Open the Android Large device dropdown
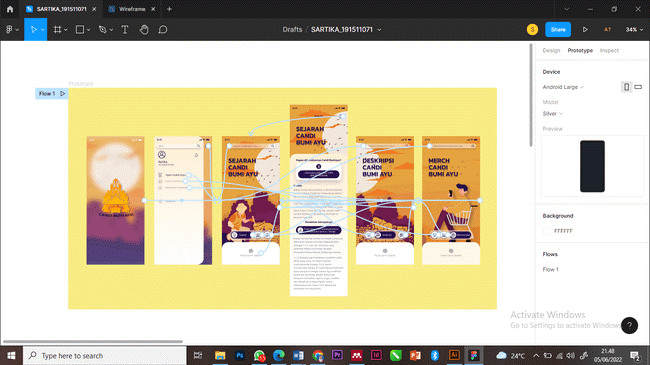Viewport: 650px width, 365px height. (563, 87)
